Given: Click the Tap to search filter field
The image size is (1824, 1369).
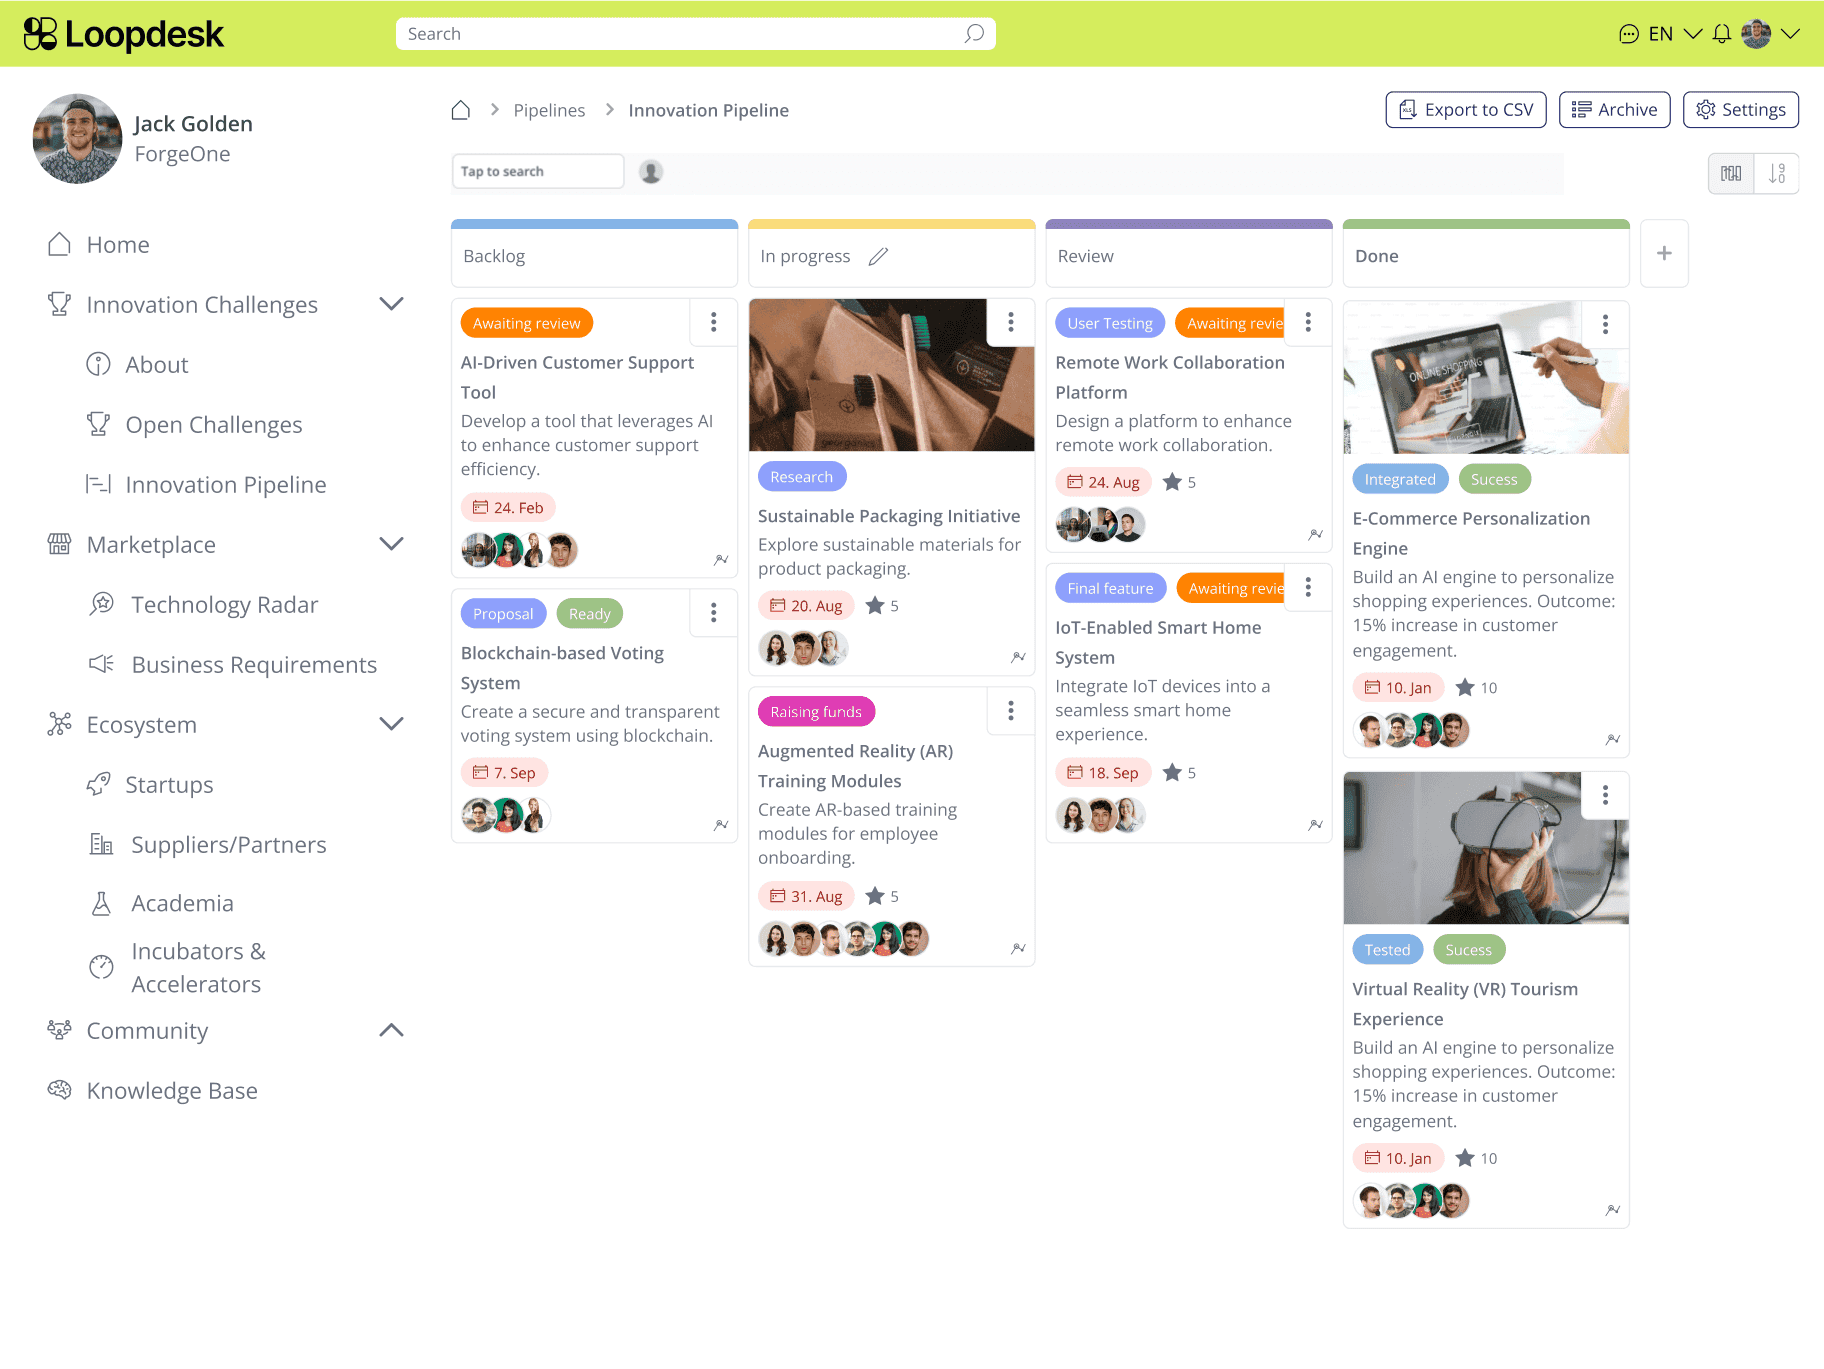Looking at the screenshot, I should point(537,170).
